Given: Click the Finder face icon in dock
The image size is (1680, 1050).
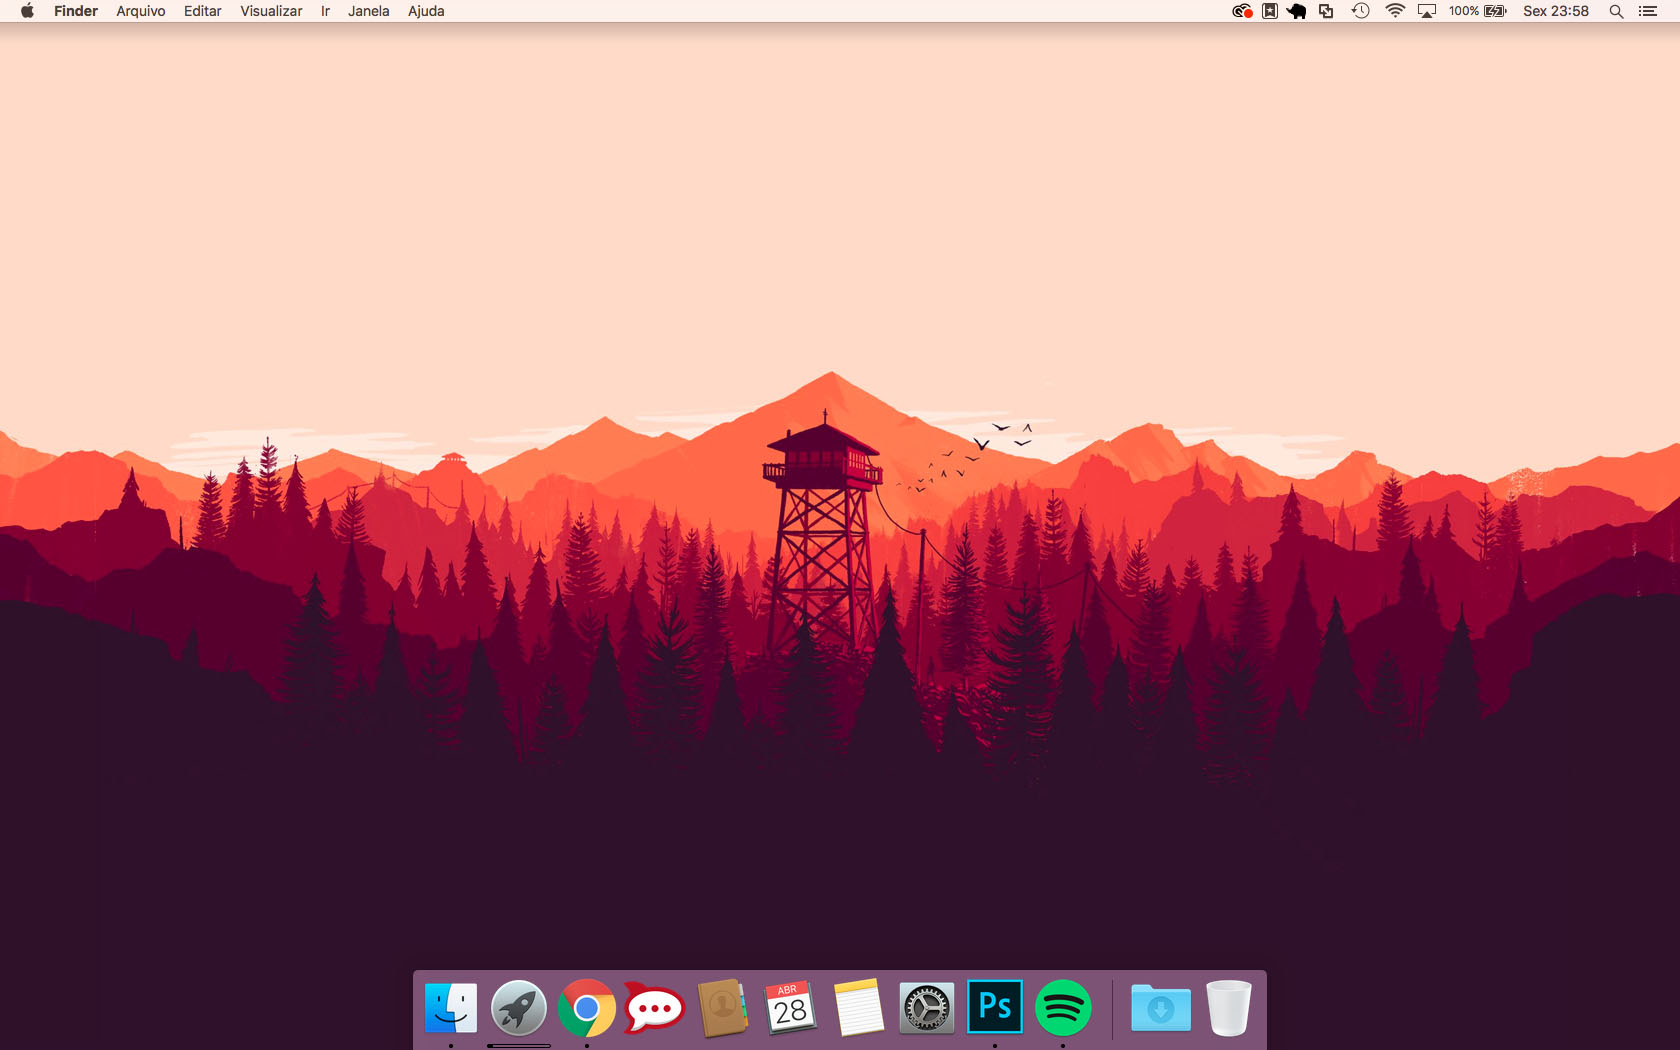Looking at the screenshot, I should tap(450, 1008).
